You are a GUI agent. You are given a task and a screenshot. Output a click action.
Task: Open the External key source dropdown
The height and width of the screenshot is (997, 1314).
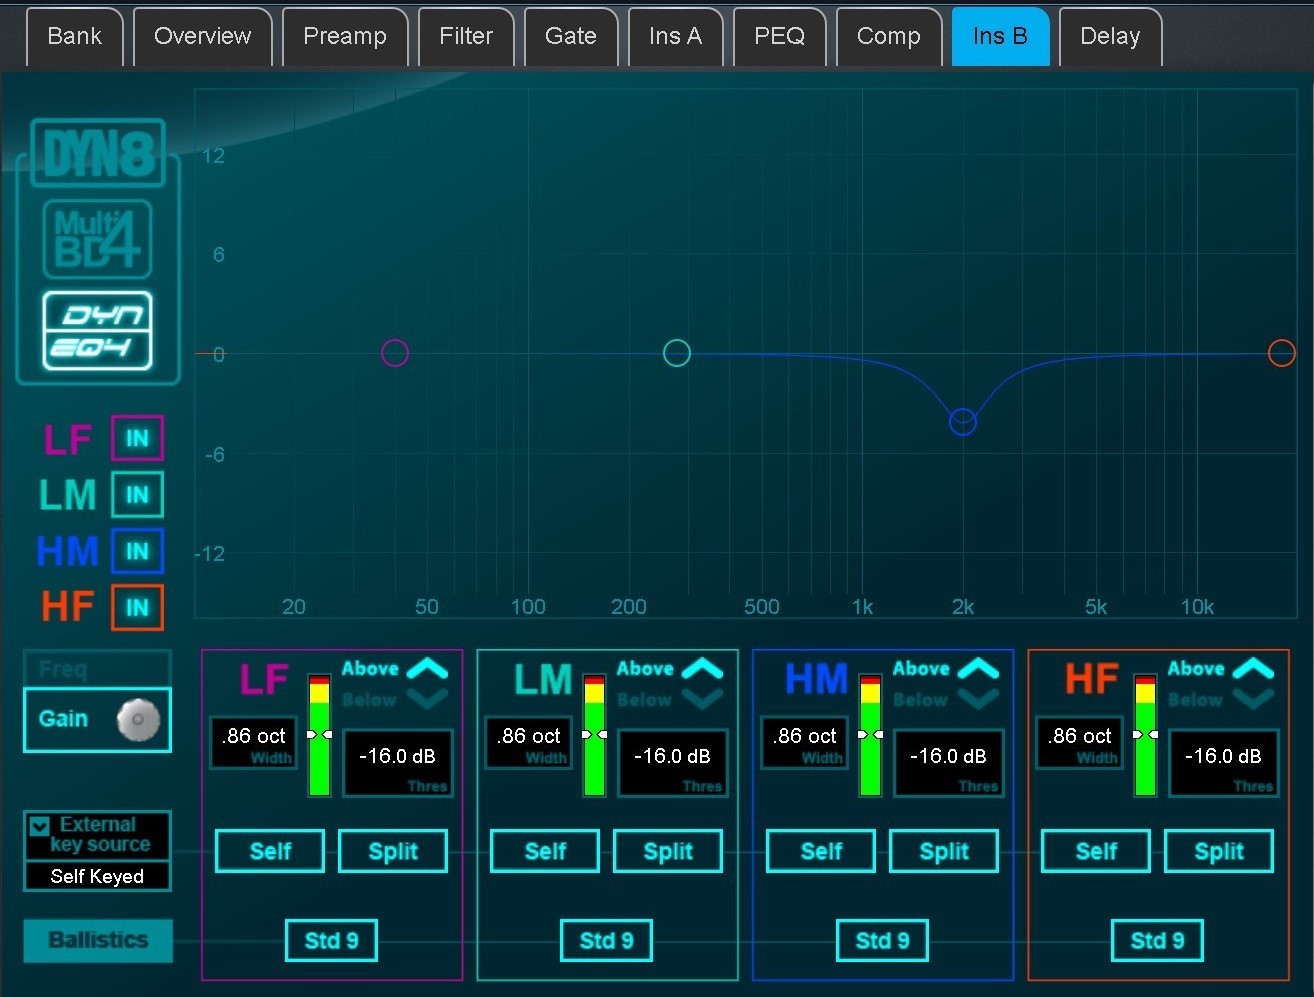(x=97, y=834)
